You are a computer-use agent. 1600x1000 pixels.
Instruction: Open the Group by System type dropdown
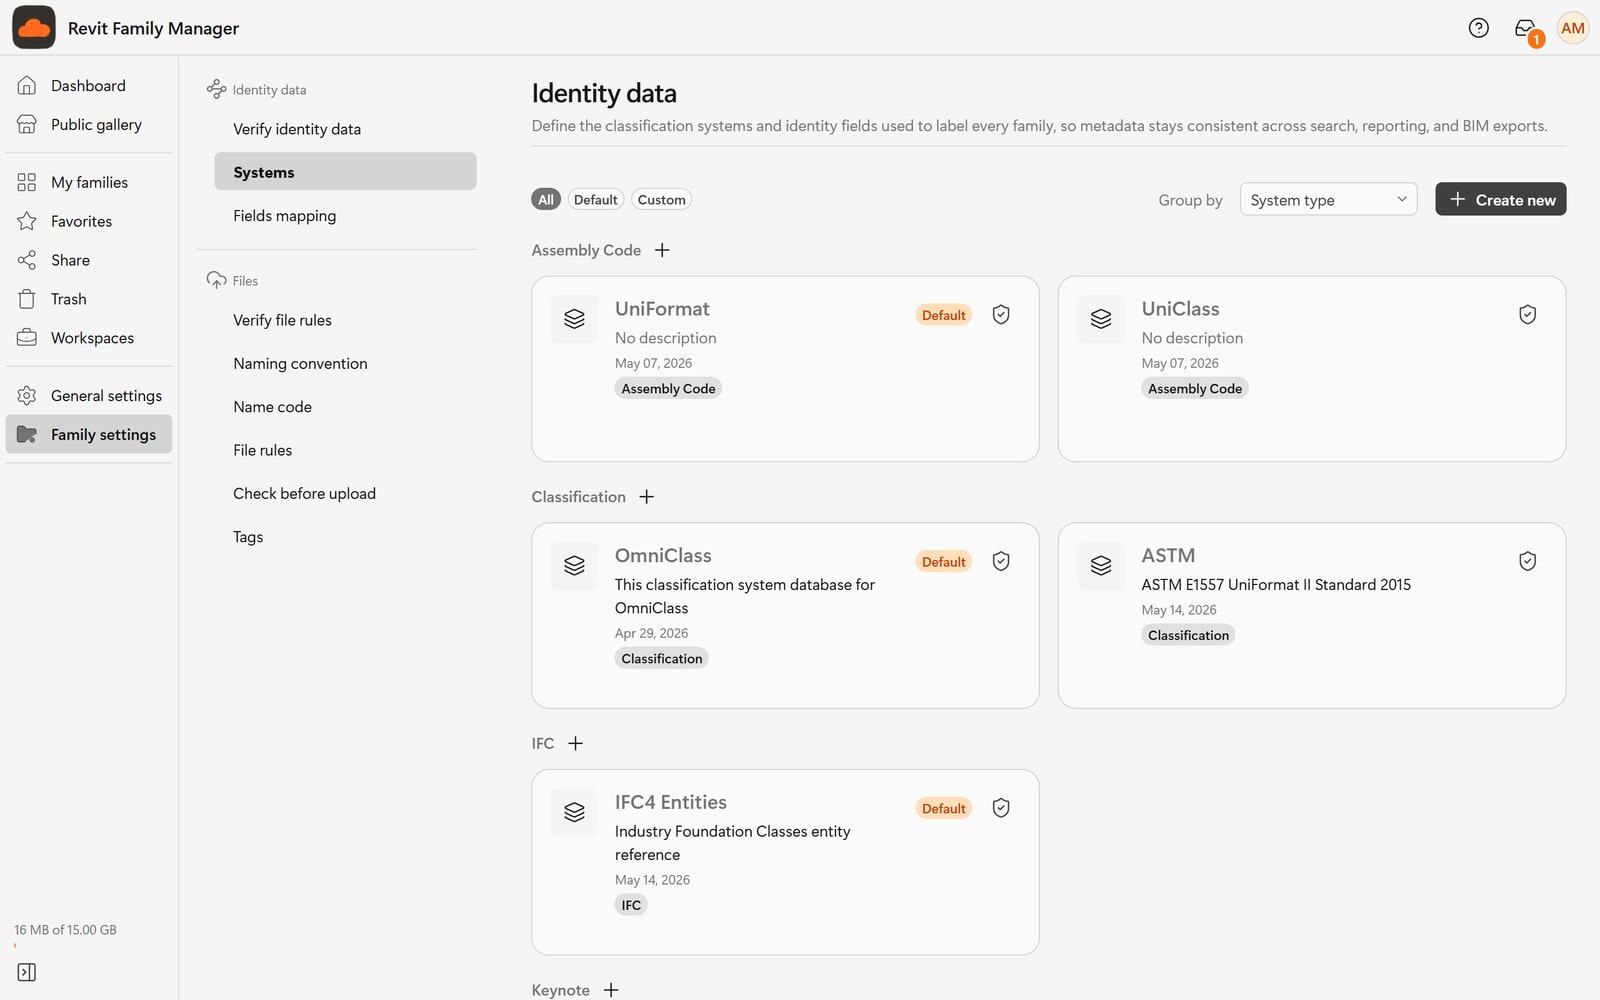[1328, 199]
